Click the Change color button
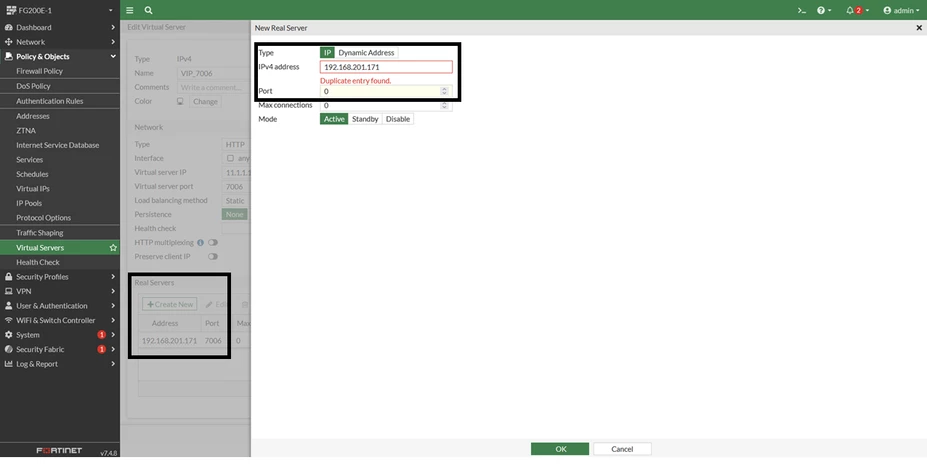 [205, 102]
